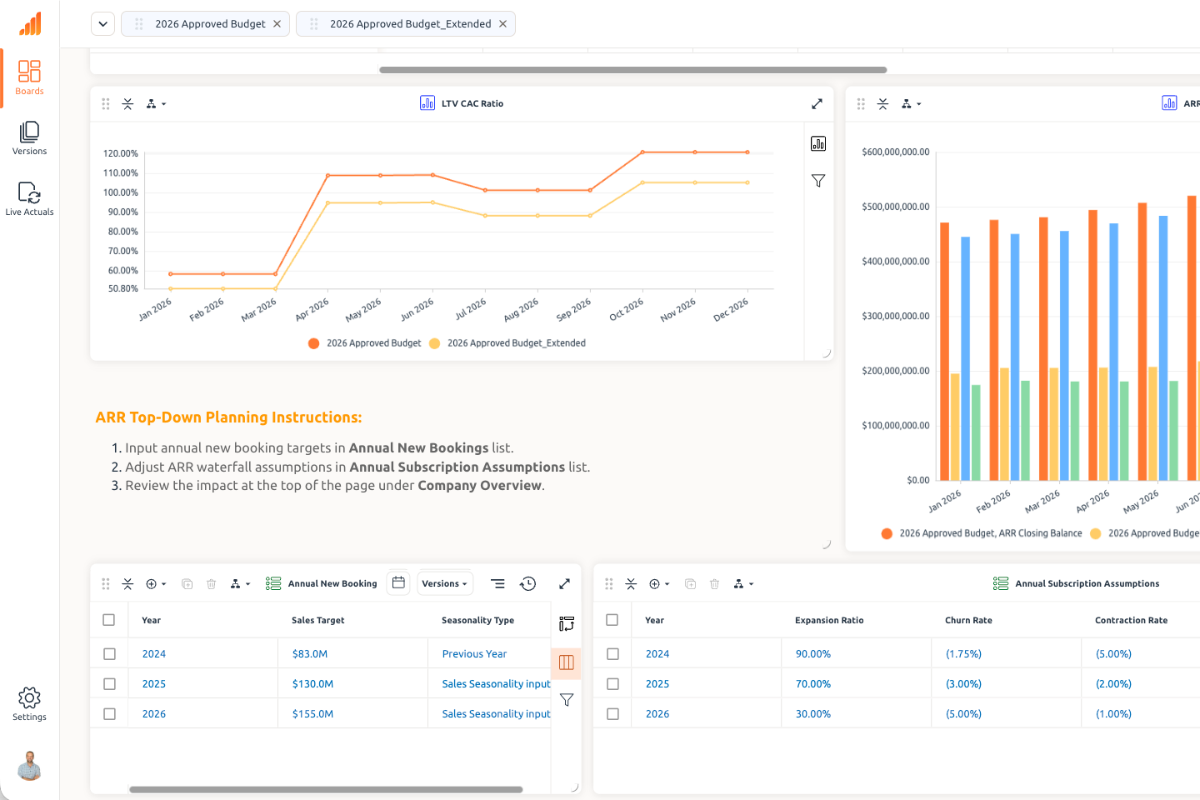
Task: Check the 2024 row in Annual Subscription Assumptions
Action: pos(613,653)
